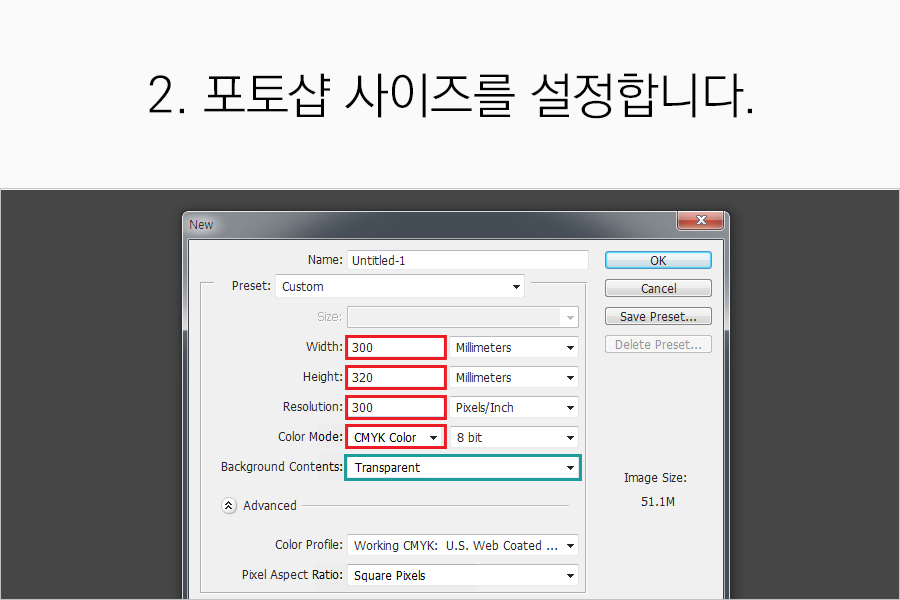The width and height of the screenshot is (900, 600).
Task: Click the Height input field
Action: 396,378
